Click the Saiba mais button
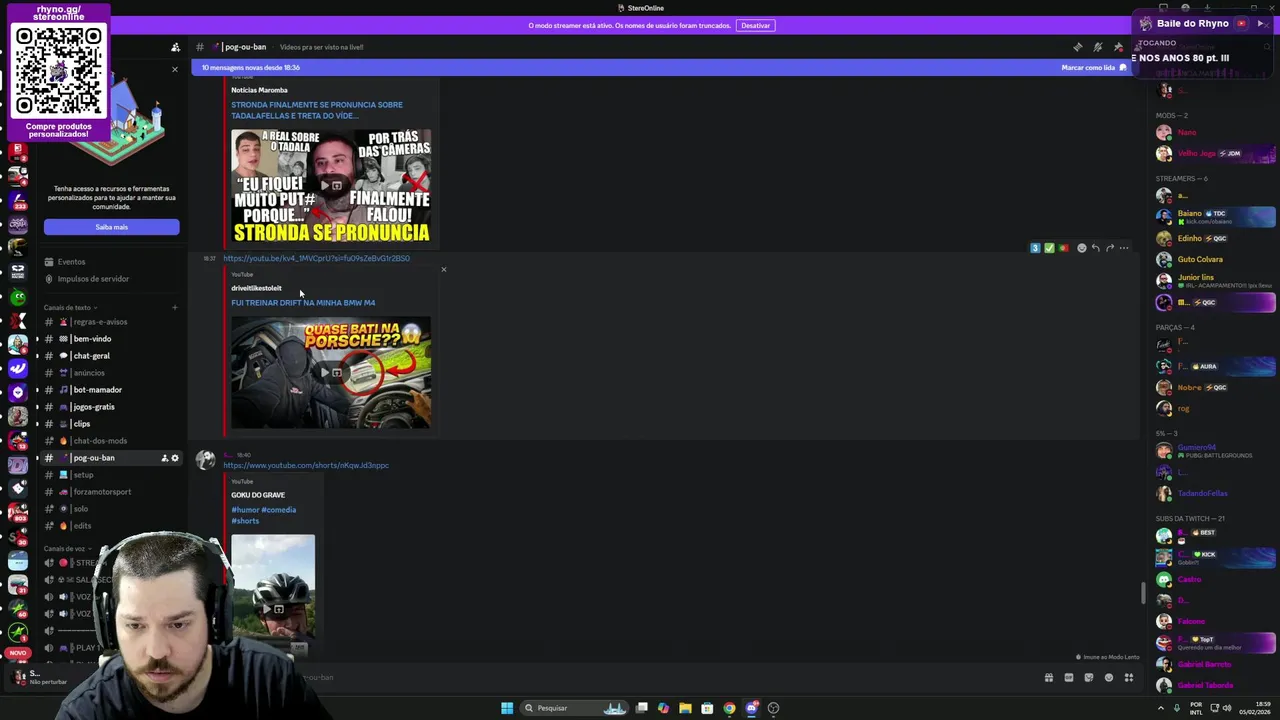The width and height of the screenshot is (1280, 720). click(112, 227)
